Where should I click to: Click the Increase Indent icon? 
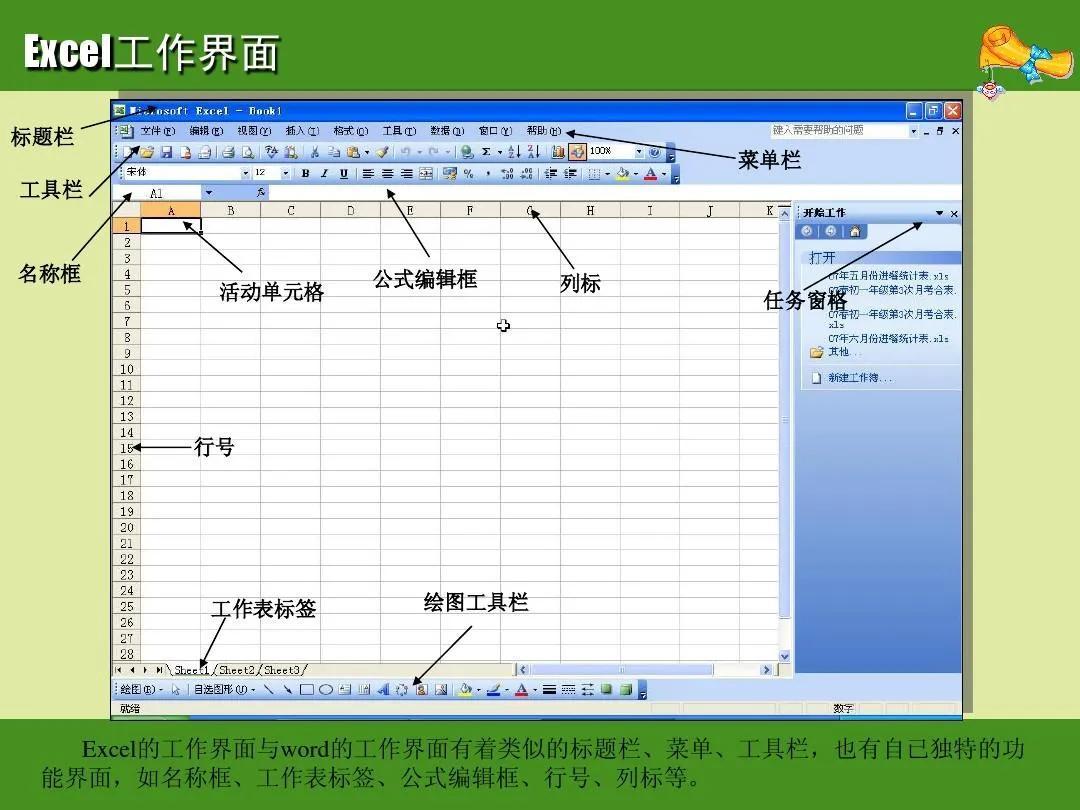pyautogui.click(x=570, y=174)
